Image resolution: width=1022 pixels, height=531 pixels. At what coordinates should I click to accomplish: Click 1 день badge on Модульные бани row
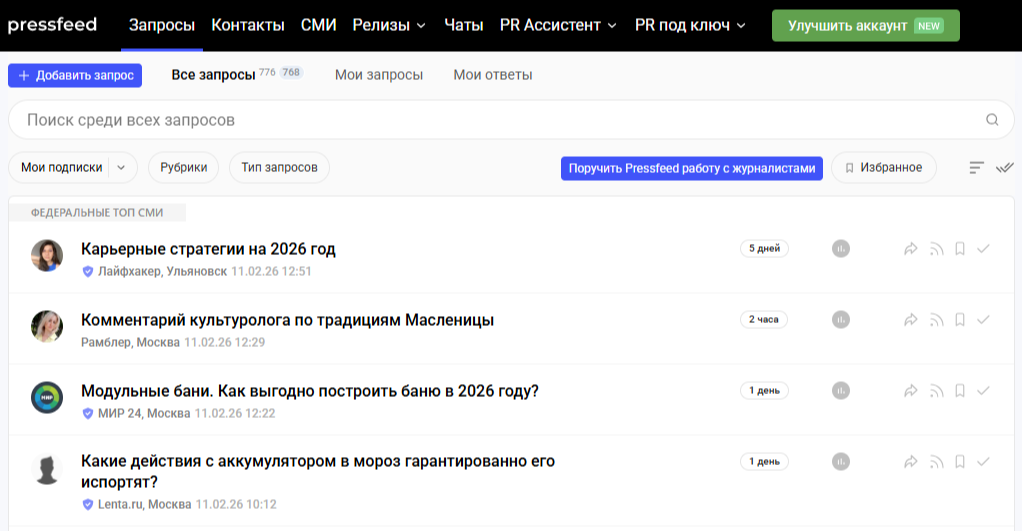764,390
